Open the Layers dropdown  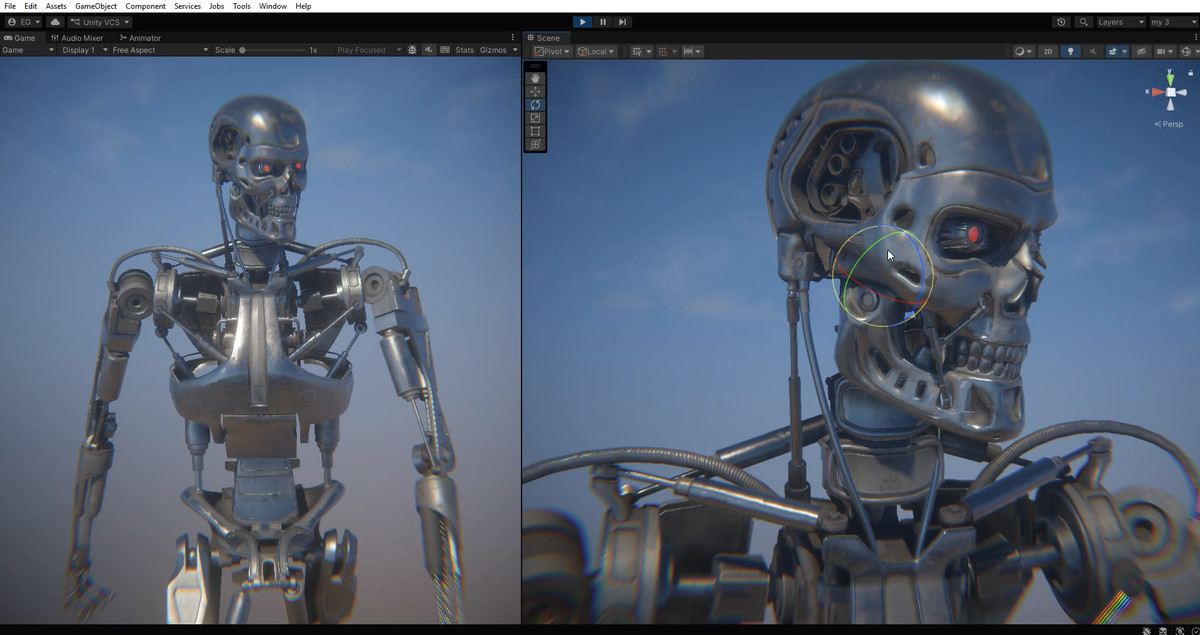1121,22
